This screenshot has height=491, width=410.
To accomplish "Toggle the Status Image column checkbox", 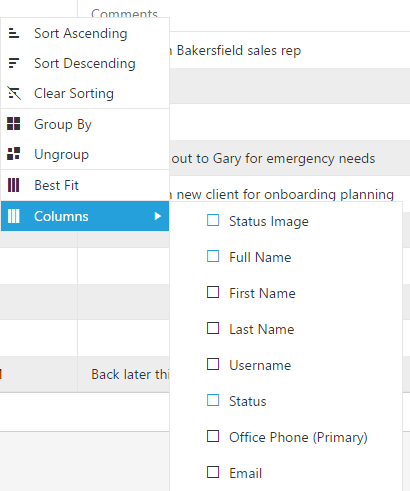I will pos(213,220).
